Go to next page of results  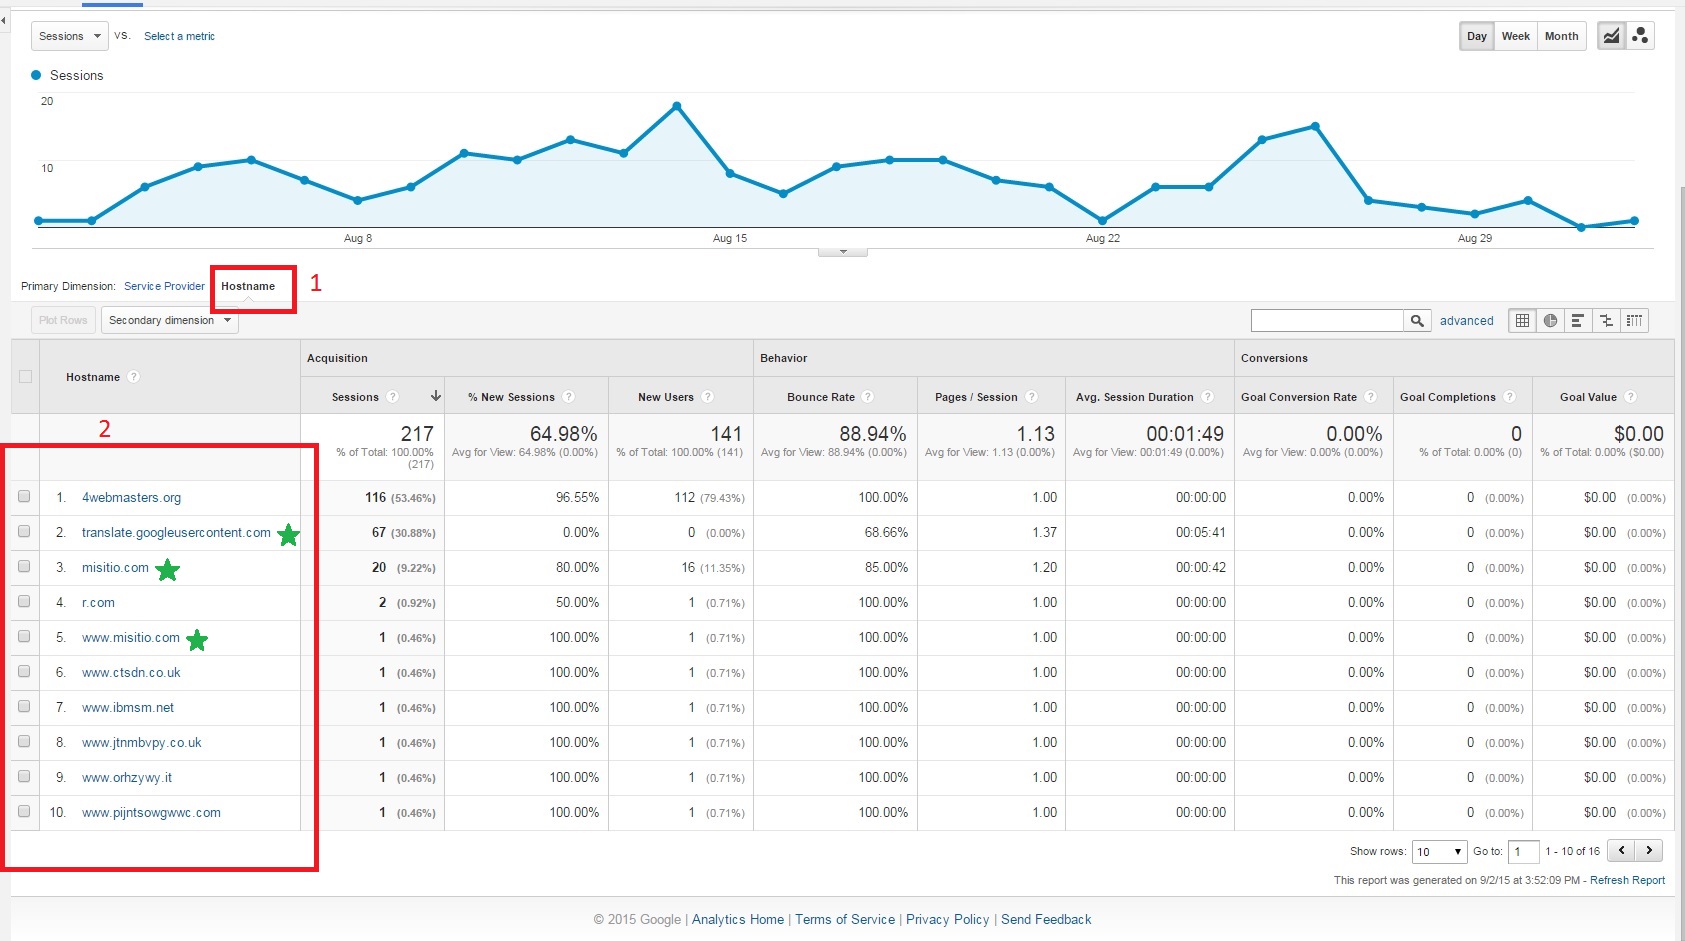(1649, 850)
